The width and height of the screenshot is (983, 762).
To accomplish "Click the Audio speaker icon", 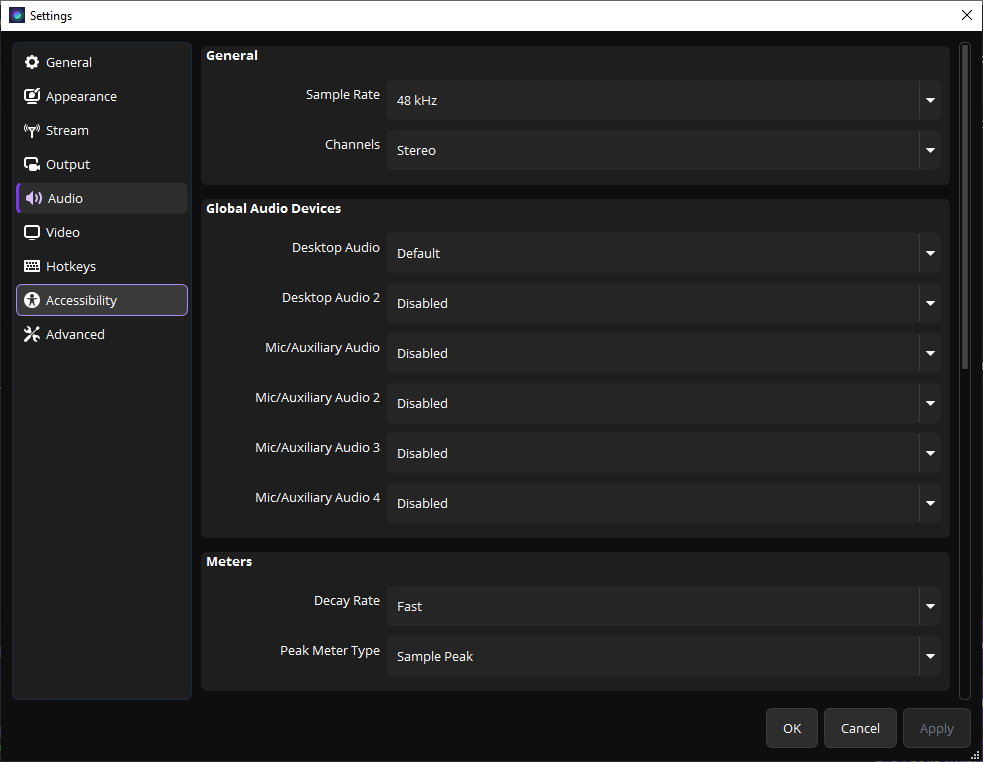I will pos(34,198).
